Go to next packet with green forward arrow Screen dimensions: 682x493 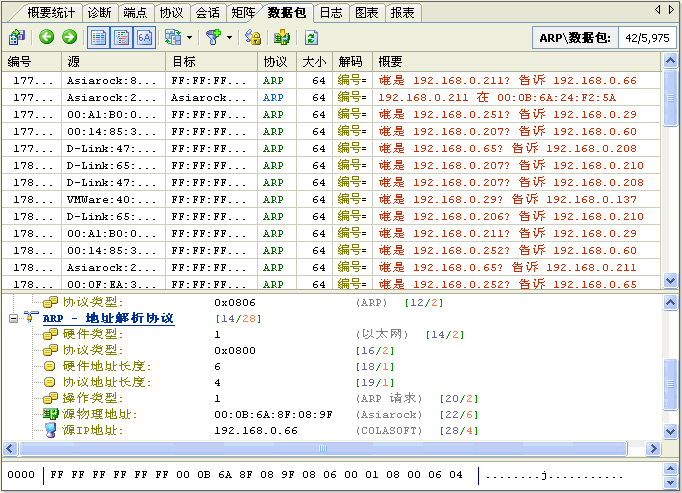pos(69,38)
